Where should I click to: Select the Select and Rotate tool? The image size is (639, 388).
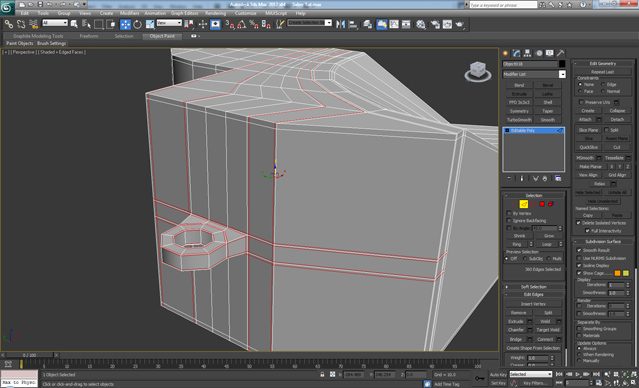point(138,24)
